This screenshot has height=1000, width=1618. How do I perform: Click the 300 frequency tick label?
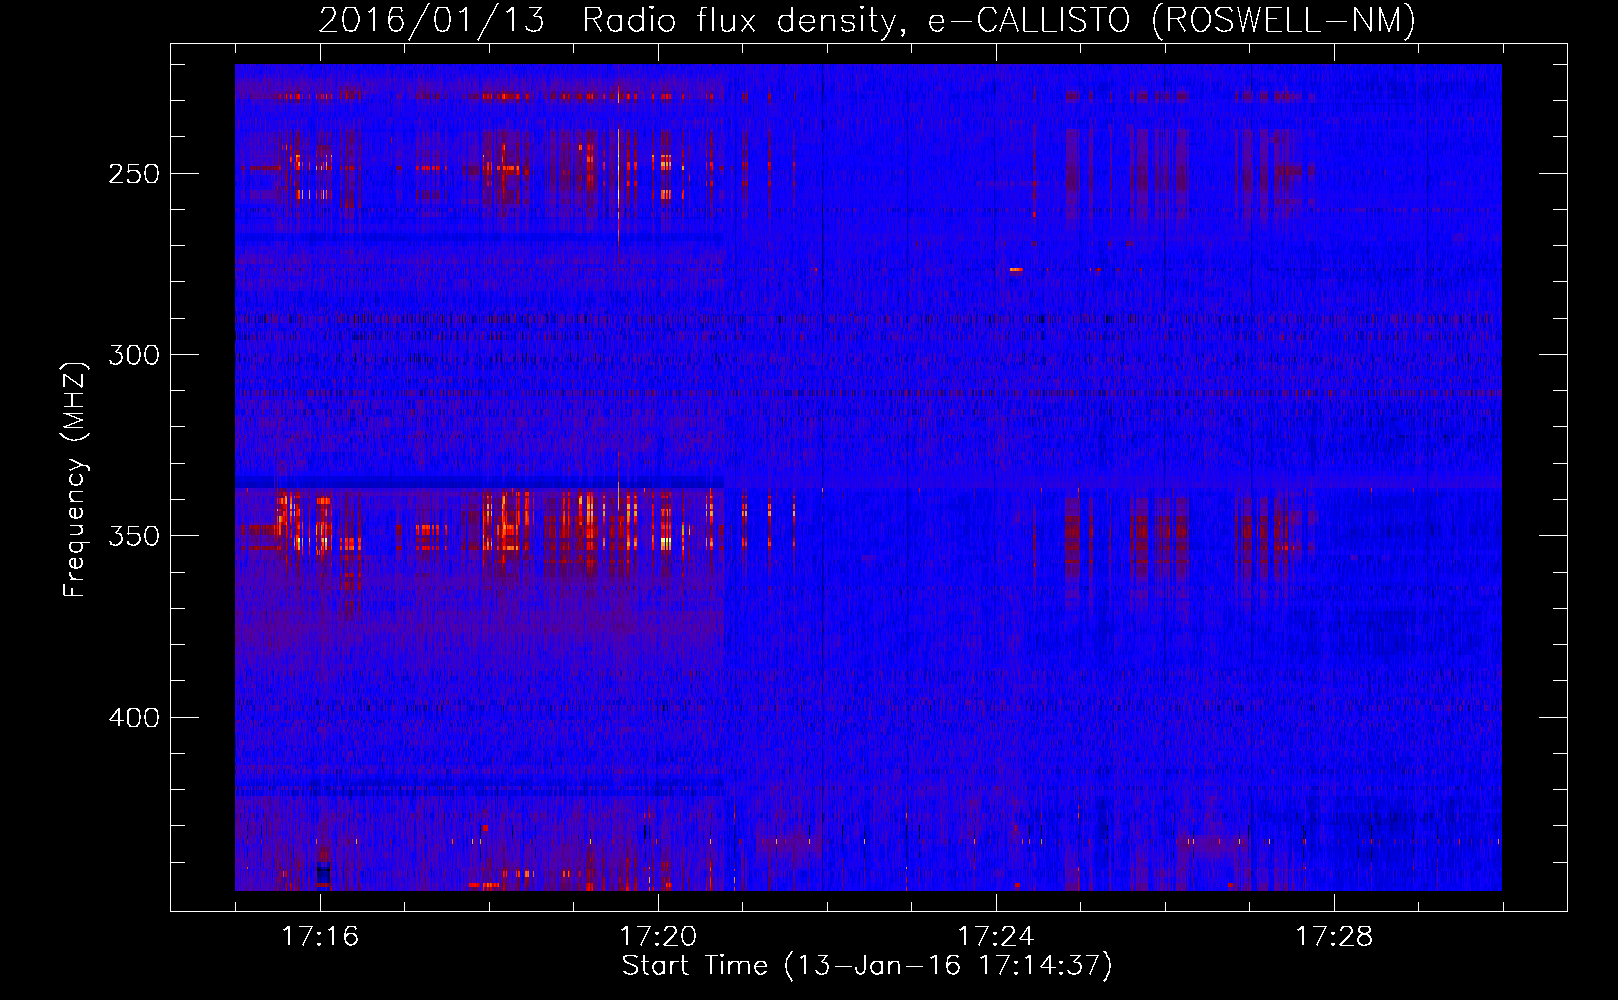134,355
